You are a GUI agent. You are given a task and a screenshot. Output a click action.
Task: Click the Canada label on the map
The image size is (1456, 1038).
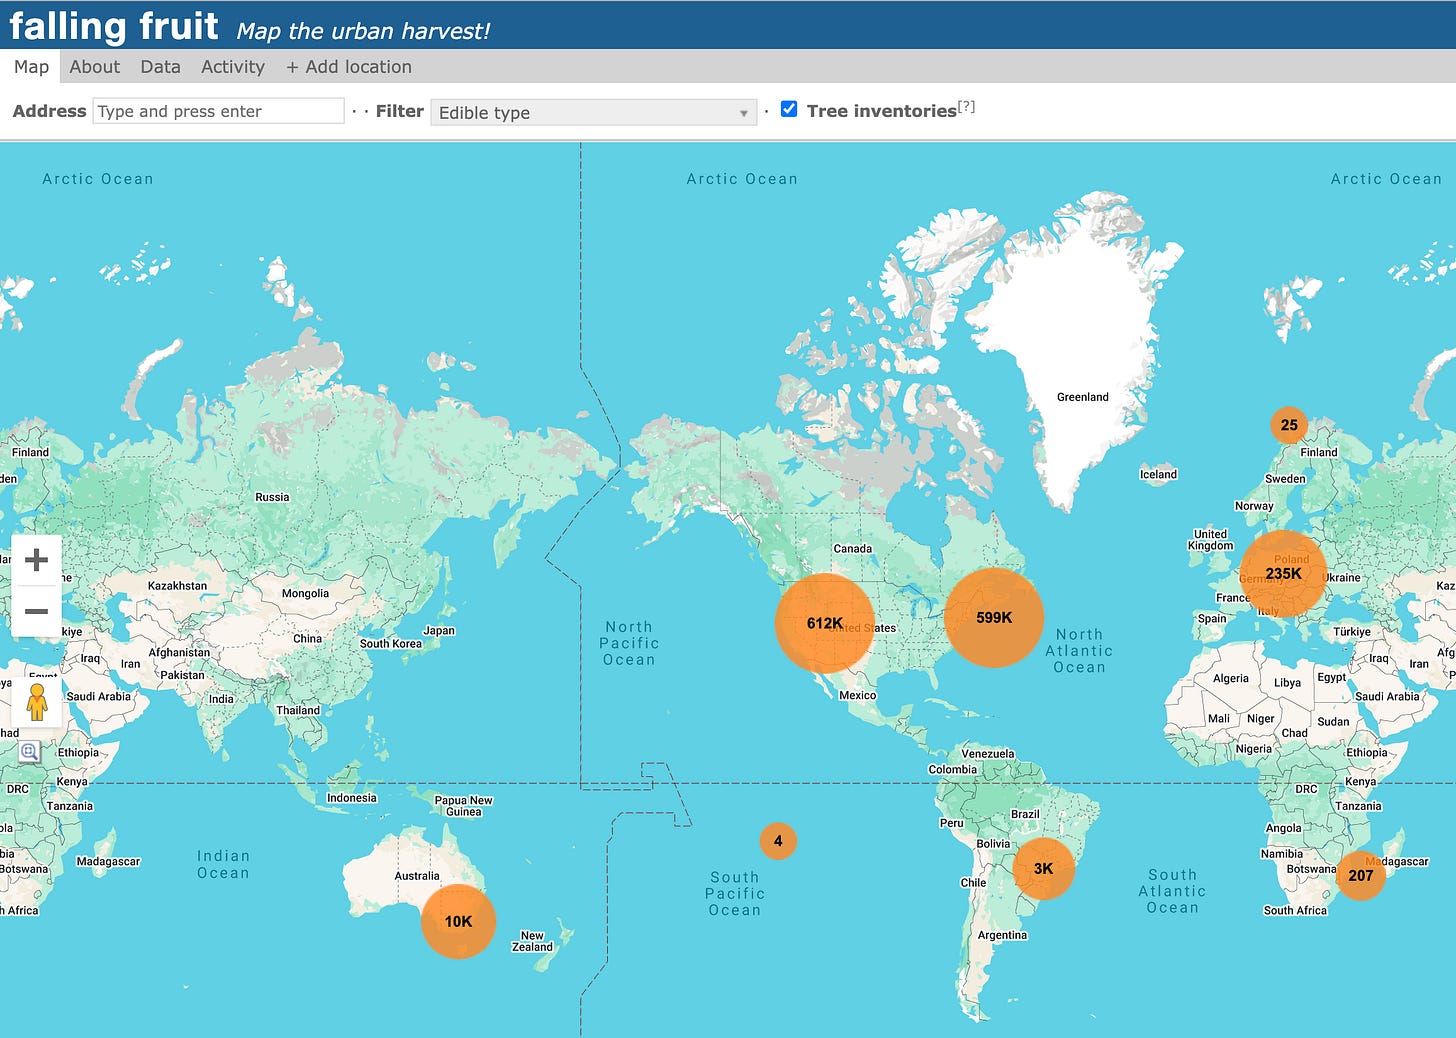(x=853, y=549)
